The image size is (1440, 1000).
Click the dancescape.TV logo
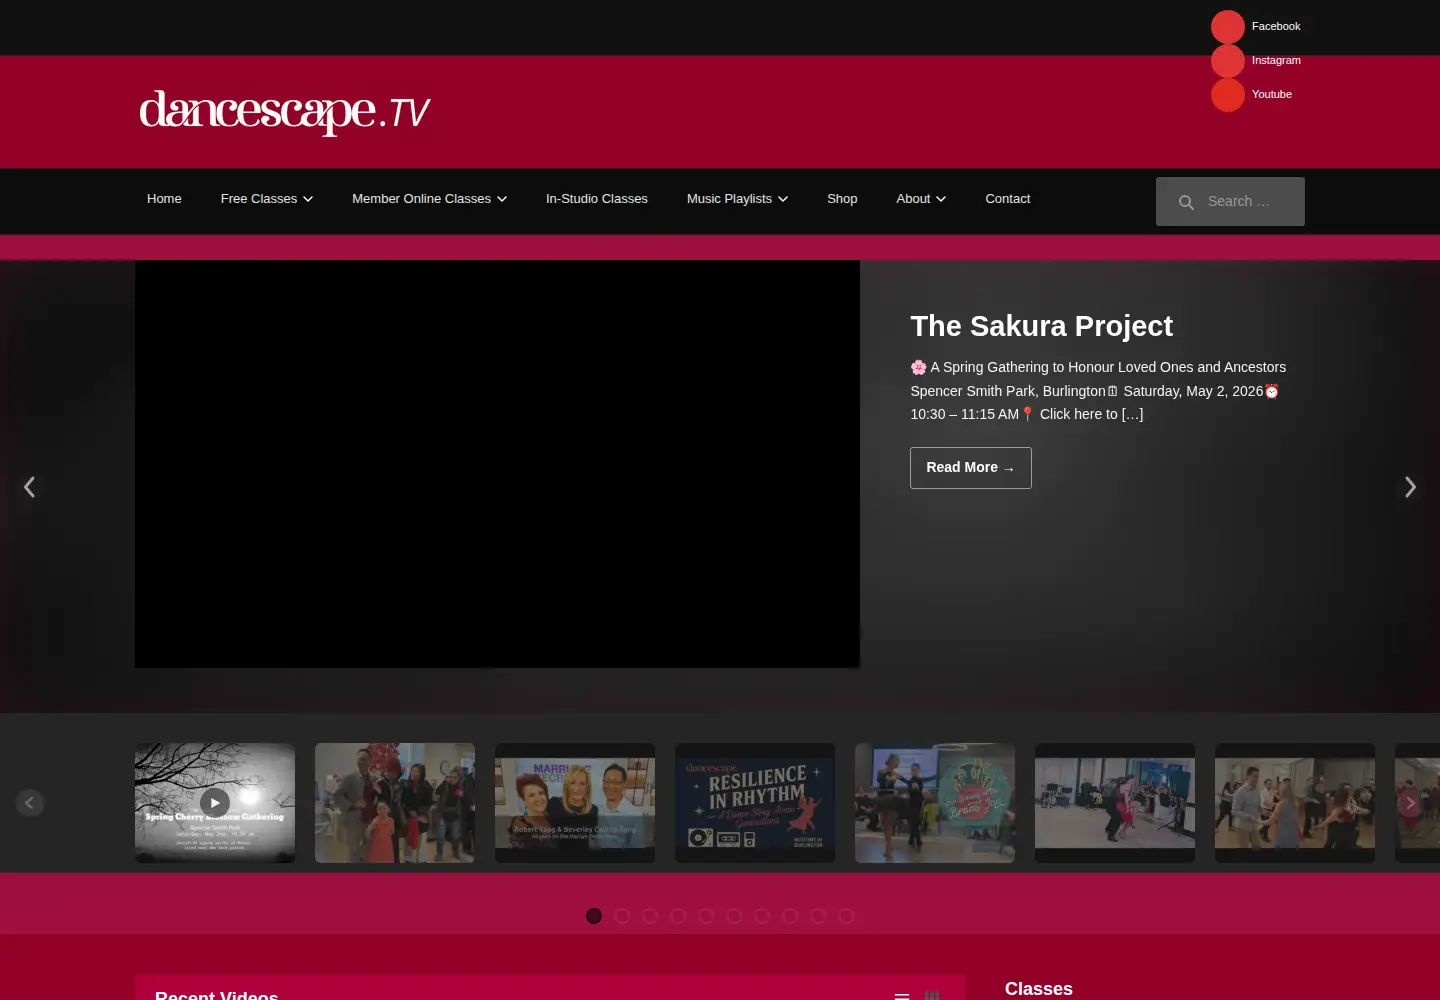(x=285, y=111)
